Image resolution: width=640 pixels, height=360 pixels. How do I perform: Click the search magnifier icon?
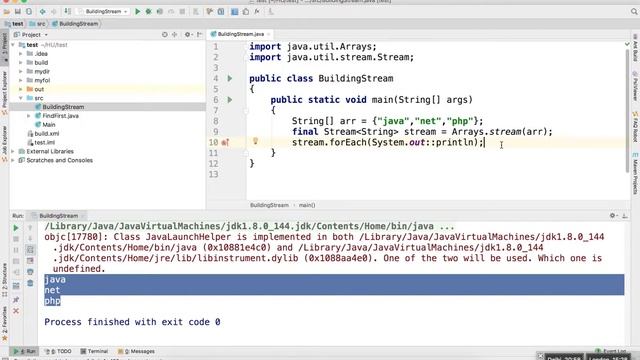pyautogui.click(x=634, y=11)
